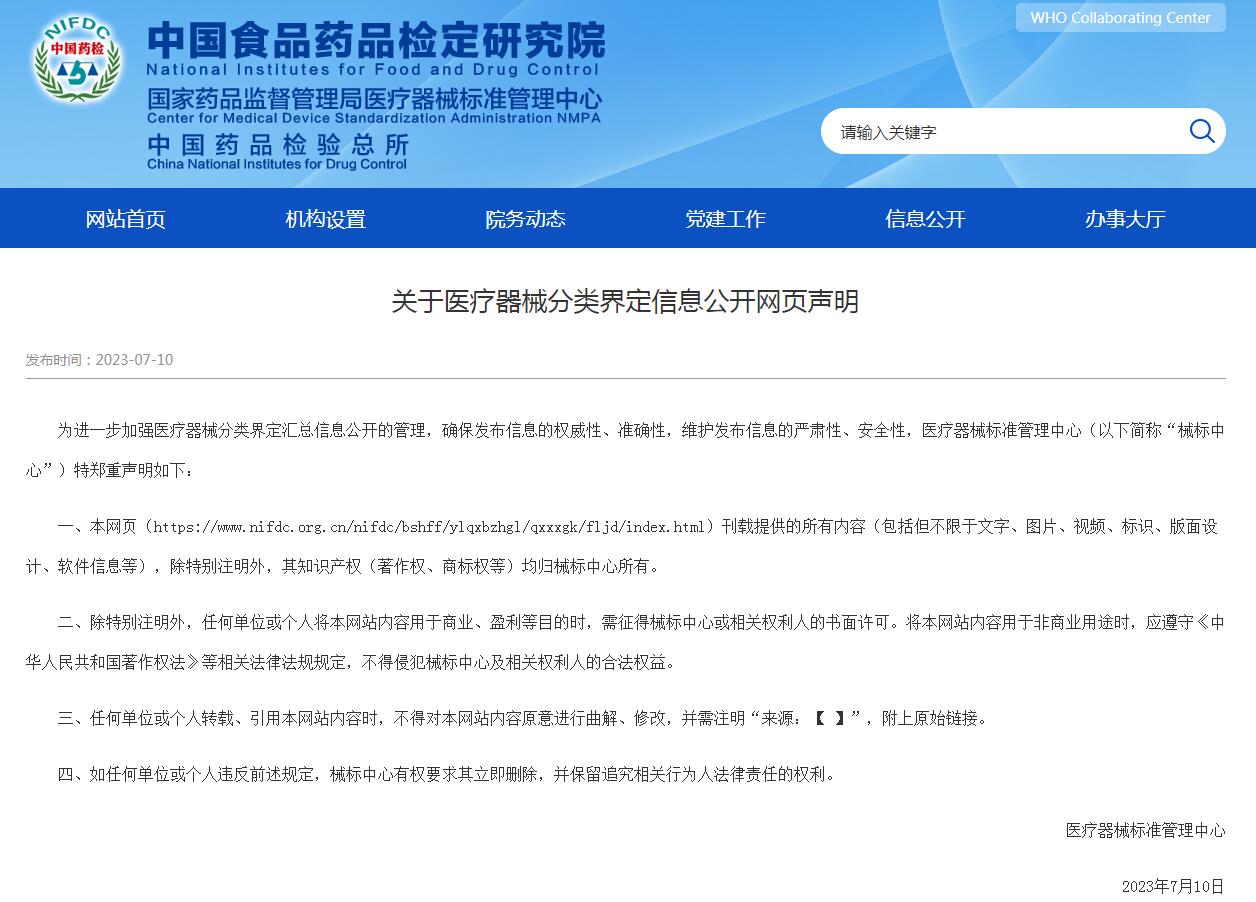Screen dimensions: 1256x902
Task: Open the 党建工作 navigation item
Action: pyautogui.click(x=725, y=219)
